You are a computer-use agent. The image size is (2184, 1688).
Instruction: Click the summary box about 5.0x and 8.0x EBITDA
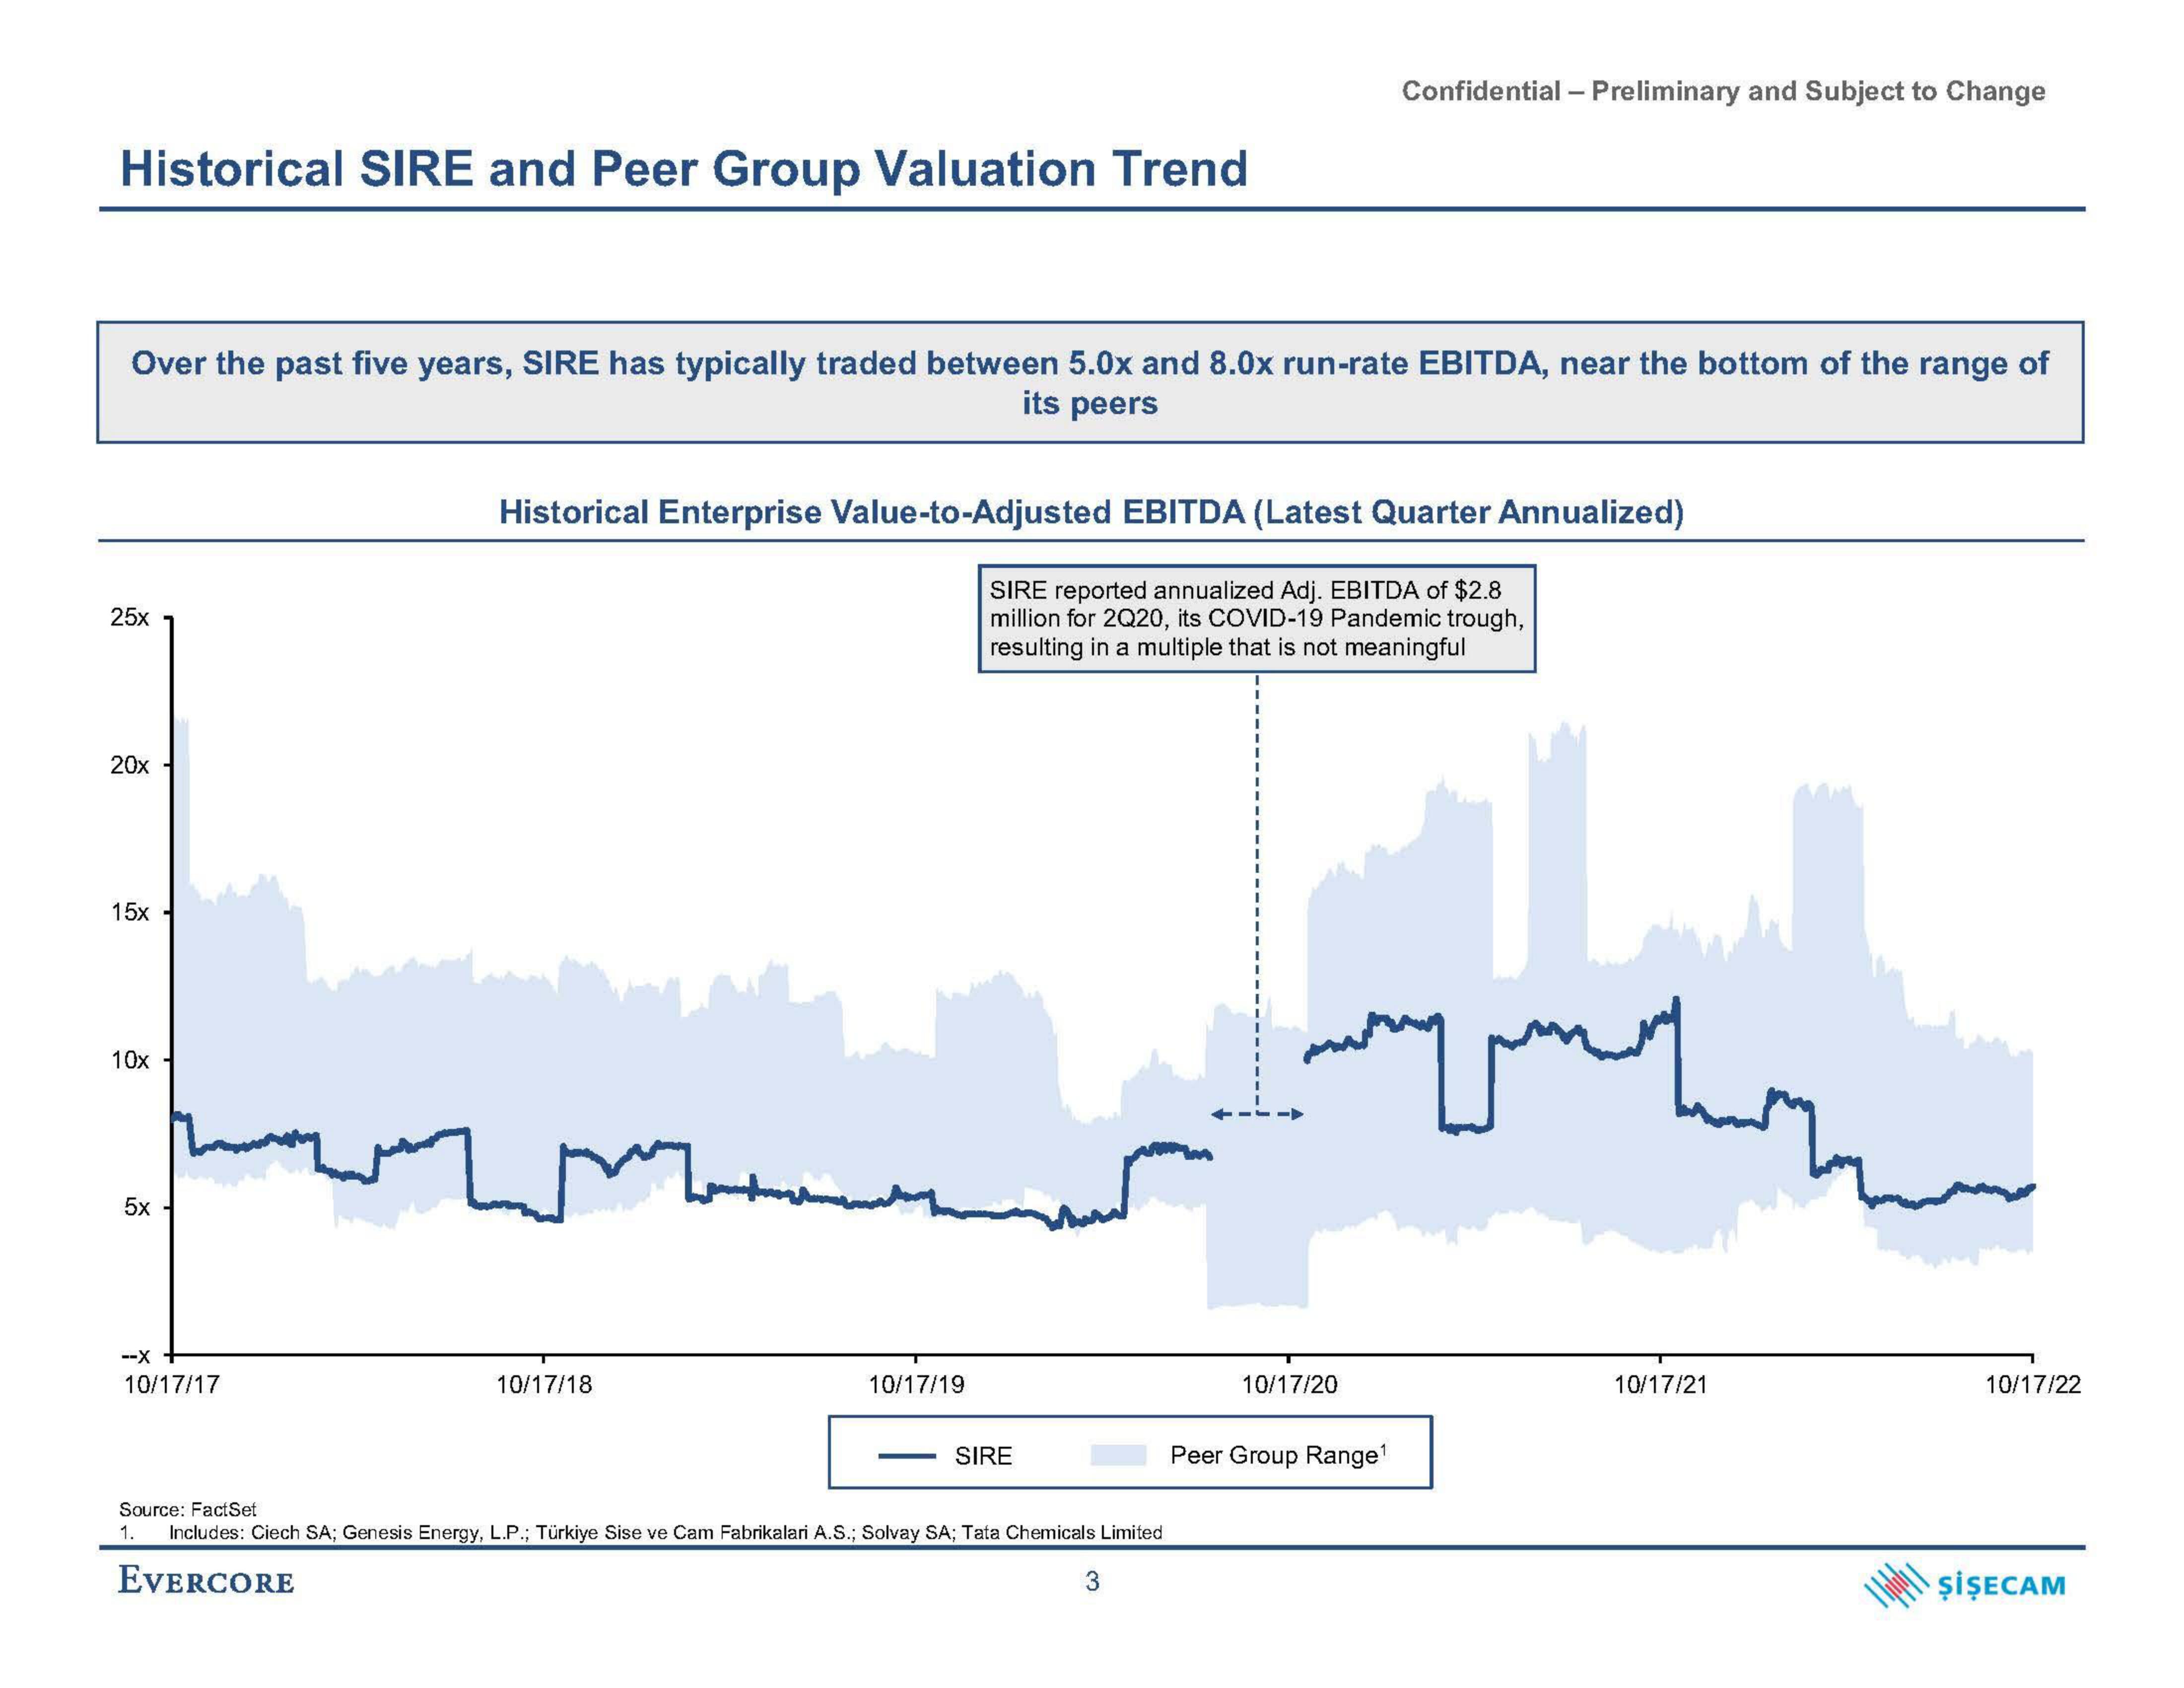pyautogui.click(x=1090, y=382)
